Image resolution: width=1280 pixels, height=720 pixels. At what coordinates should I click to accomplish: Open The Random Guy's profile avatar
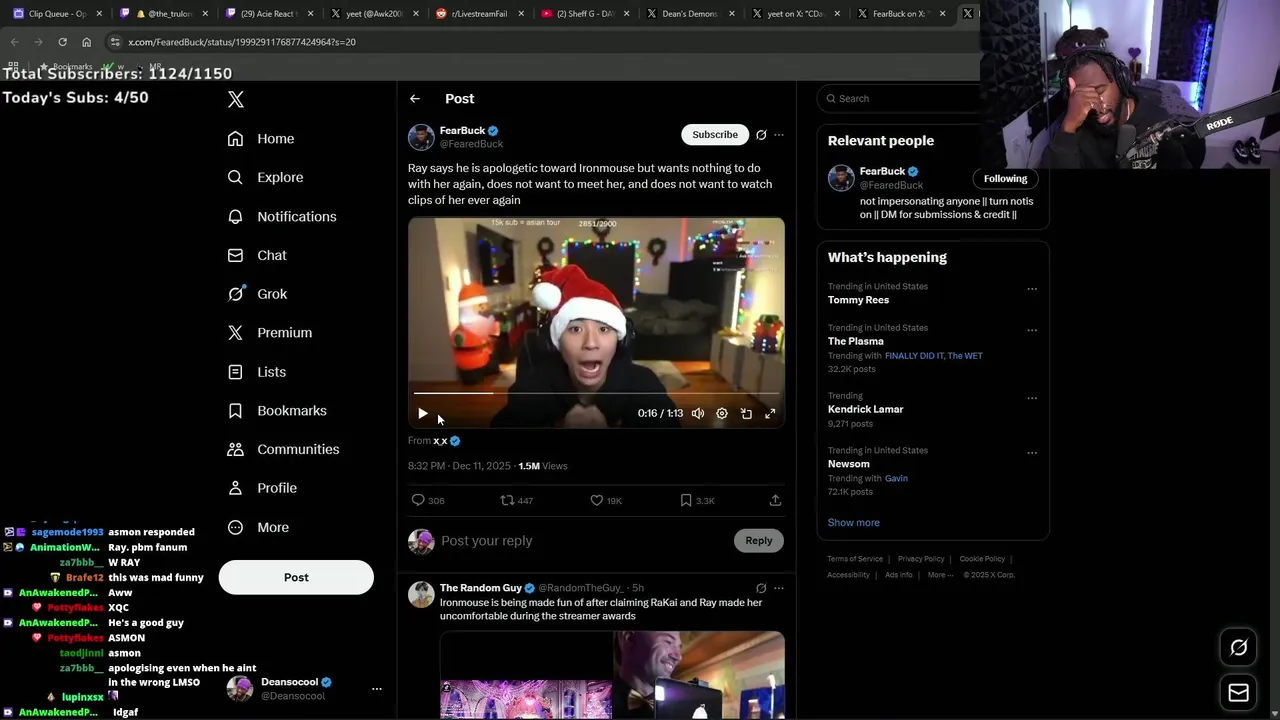pyautogui.click(x=422, y=594)
